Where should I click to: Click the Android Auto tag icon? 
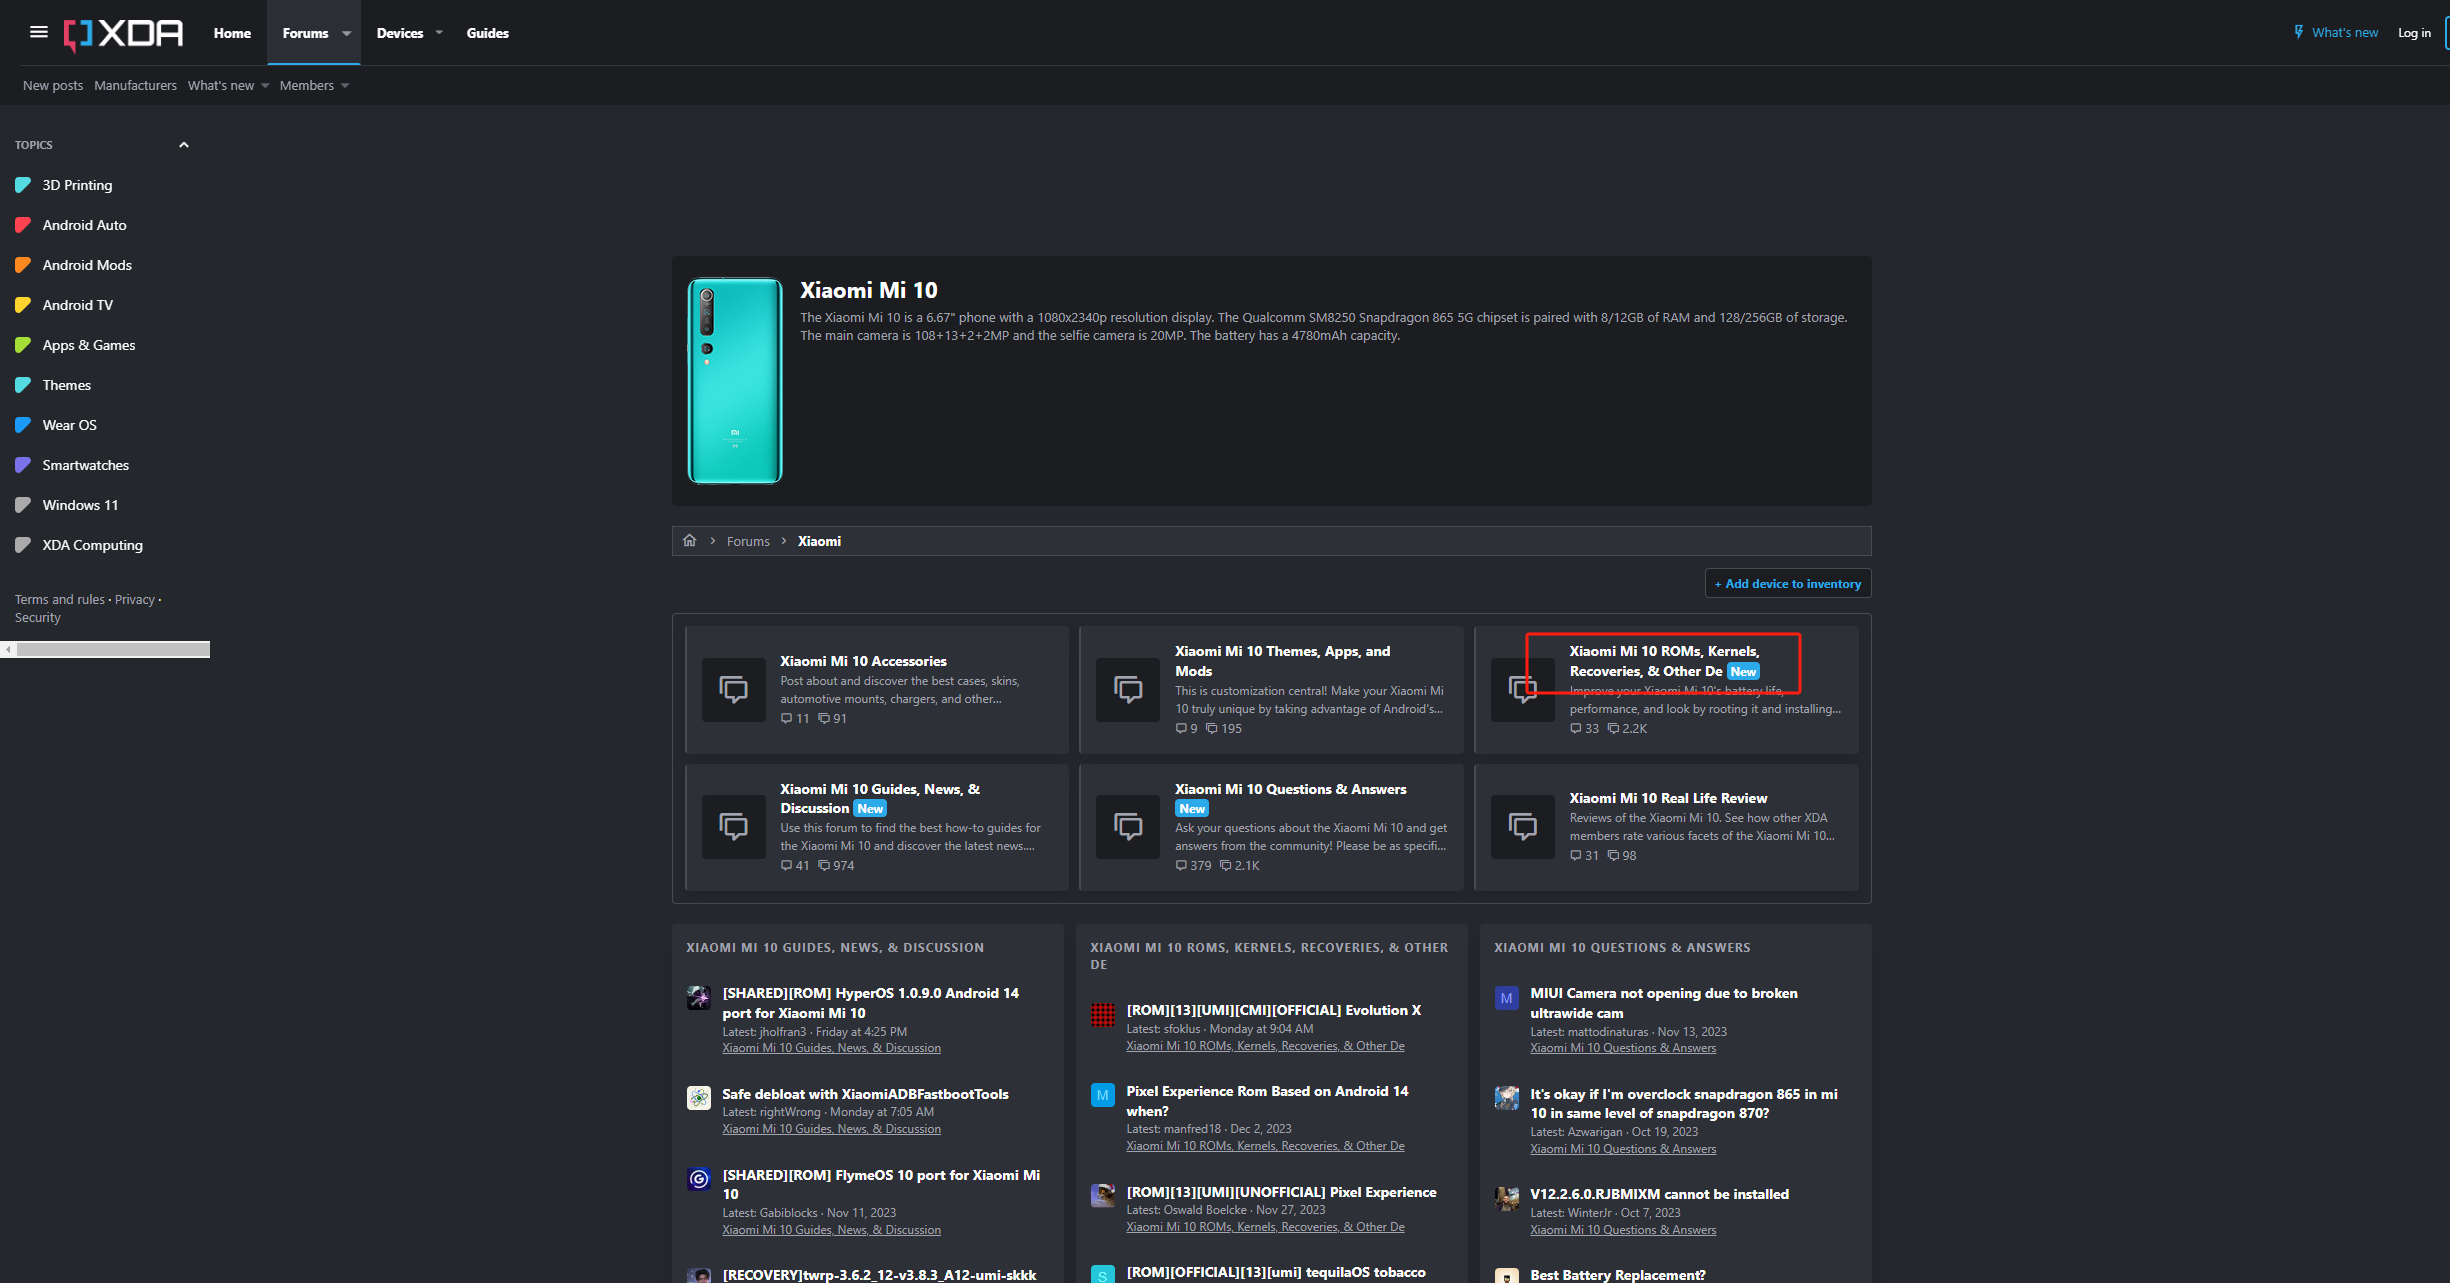(x=23, y=225)
